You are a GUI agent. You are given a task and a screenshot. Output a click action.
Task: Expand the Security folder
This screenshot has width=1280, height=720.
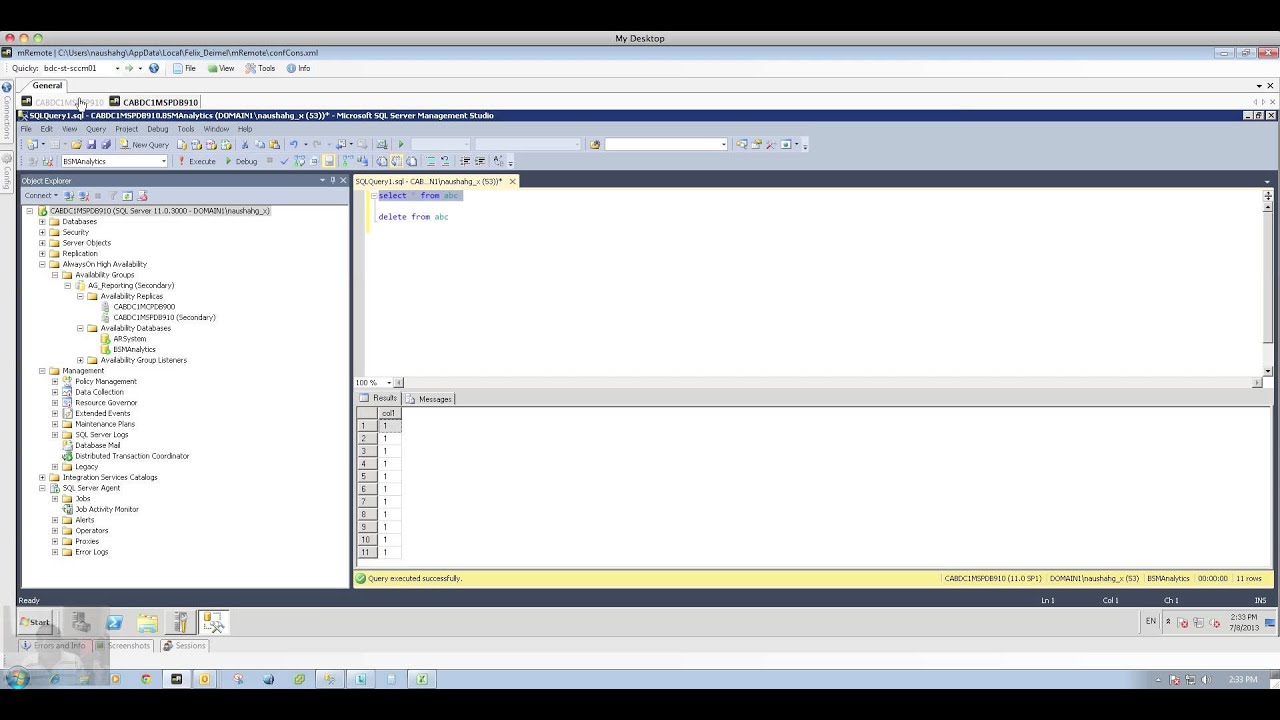click(42, 232)
